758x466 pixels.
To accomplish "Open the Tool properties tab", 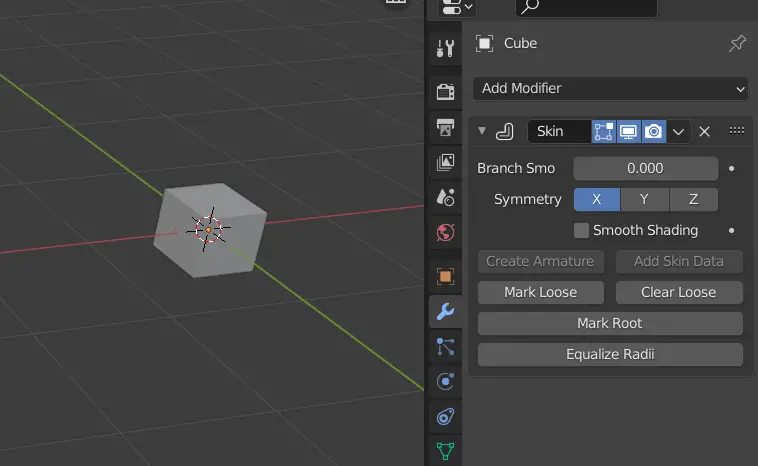I will pyautogui.click(x=445, y=49).
